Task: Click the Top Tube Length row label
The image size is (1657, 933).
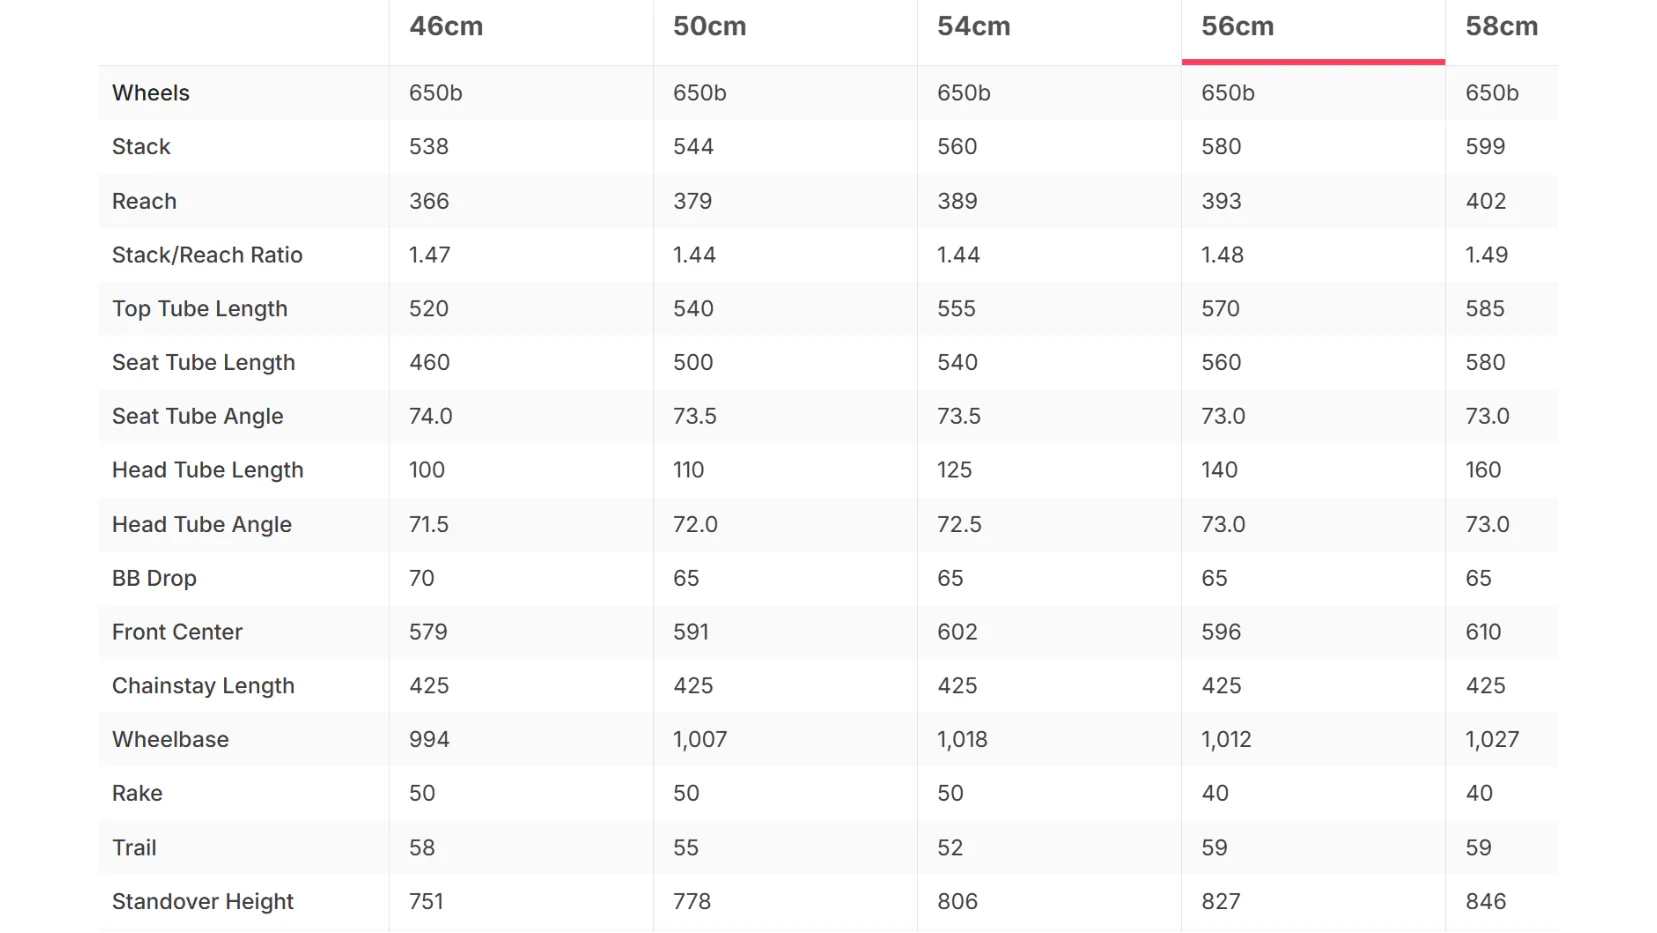Action: coord(200,309)
